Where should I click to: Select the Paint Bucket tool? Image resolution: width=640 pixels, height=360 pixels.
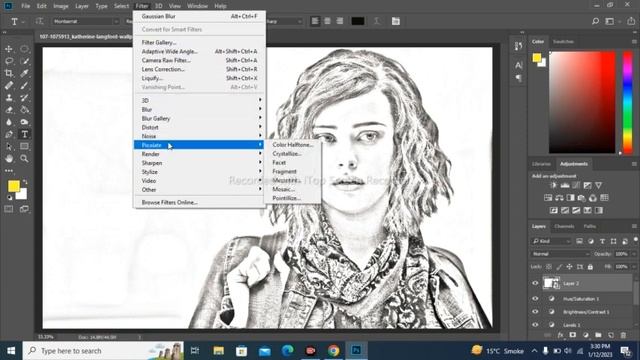(x=24, y=110)
